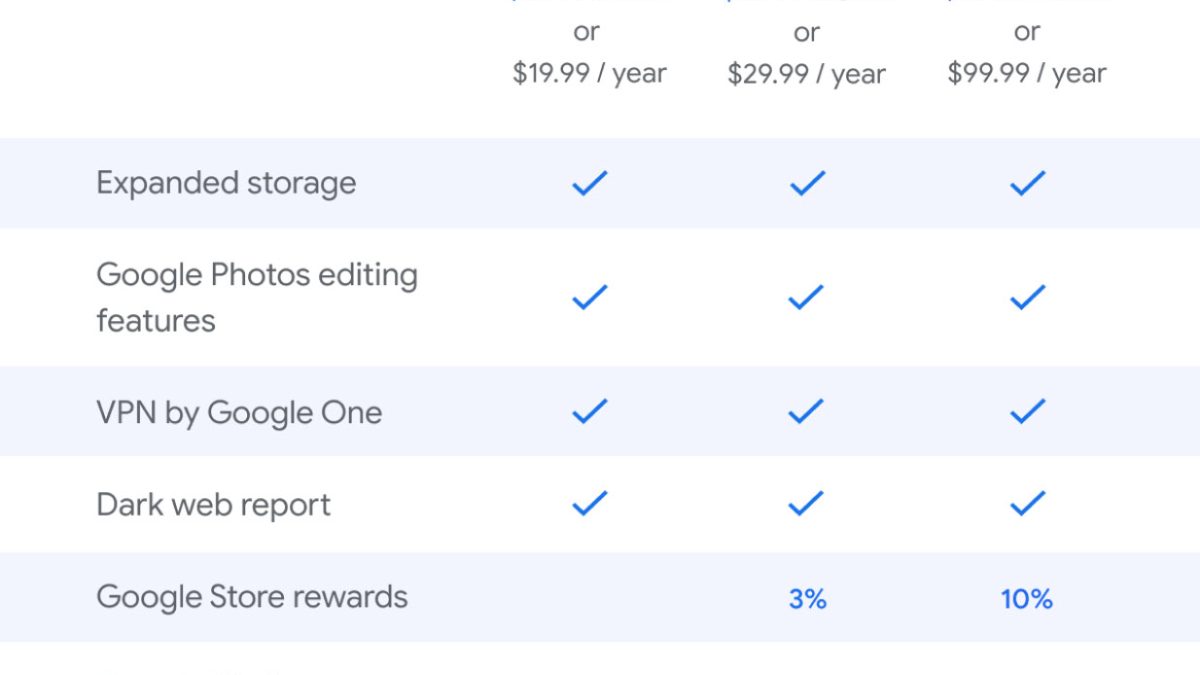This screenshot has width=1200, height=675.
Task: Click Google Photos editing checkmark in $19.99 column
Action: click(x=589, y=297)
